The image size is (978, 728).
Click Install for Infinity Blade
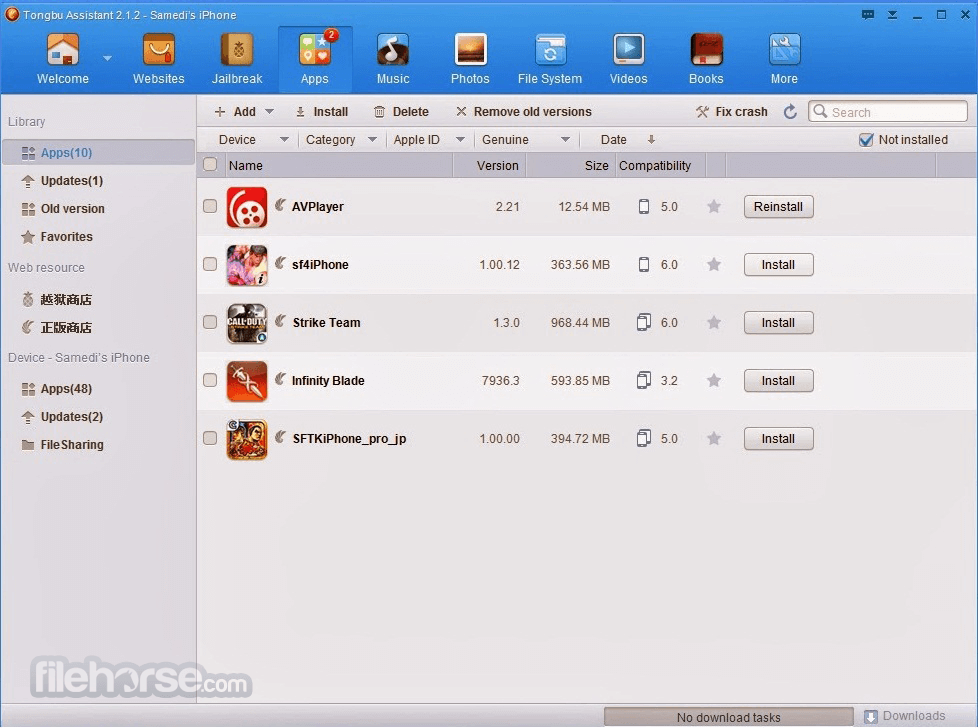point(778,381)
